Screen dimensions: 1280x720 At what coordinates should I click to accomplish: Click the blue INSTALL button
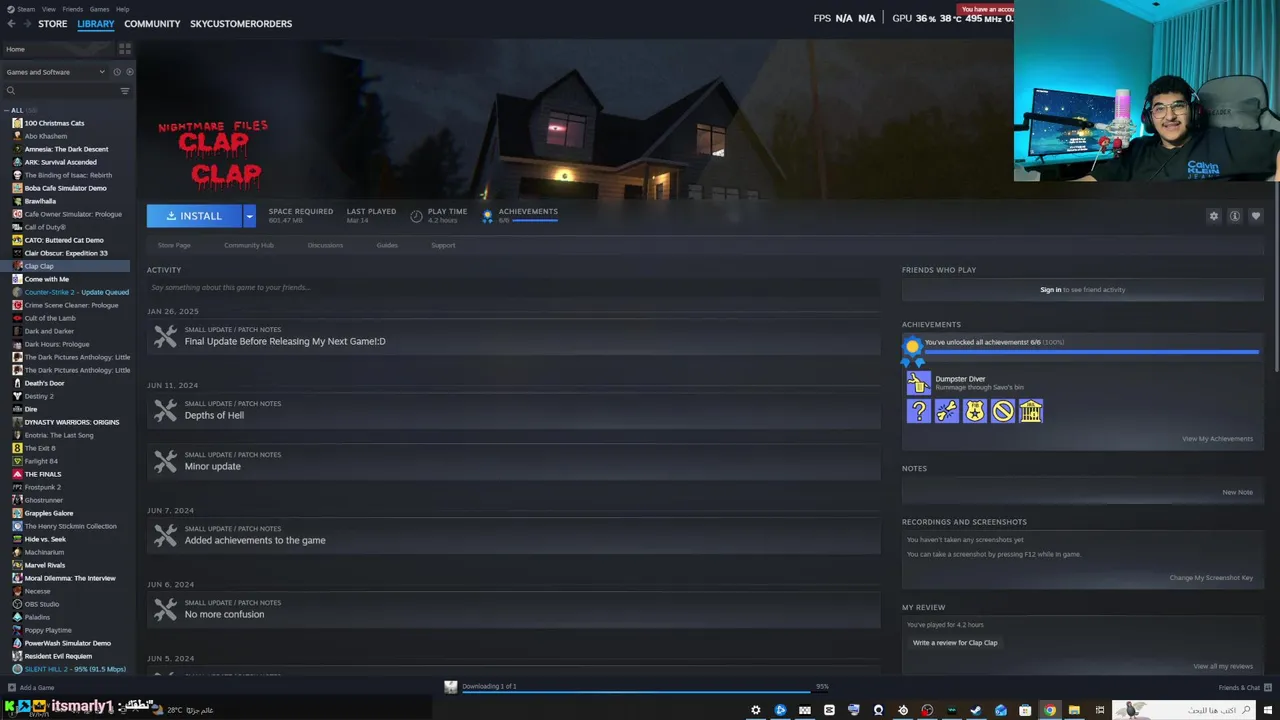194,216
